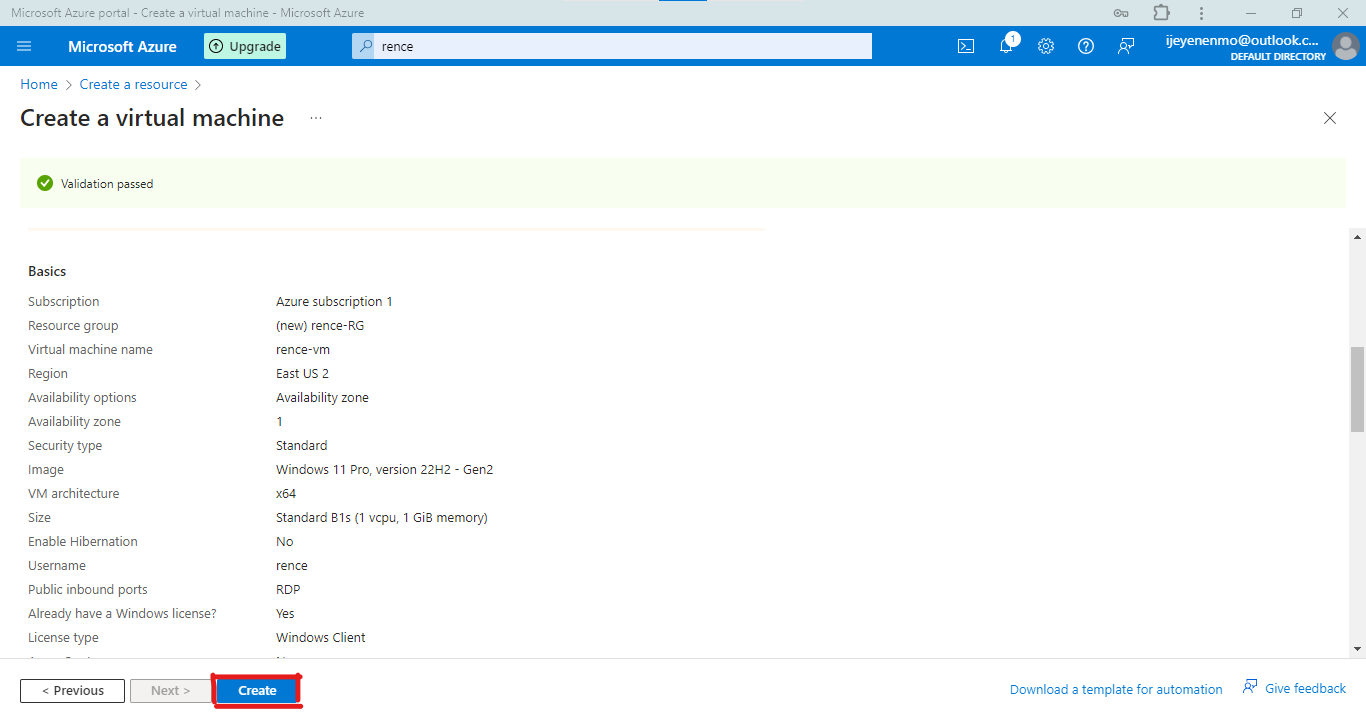Click the 'VM architecture' label

click(73, 494)
